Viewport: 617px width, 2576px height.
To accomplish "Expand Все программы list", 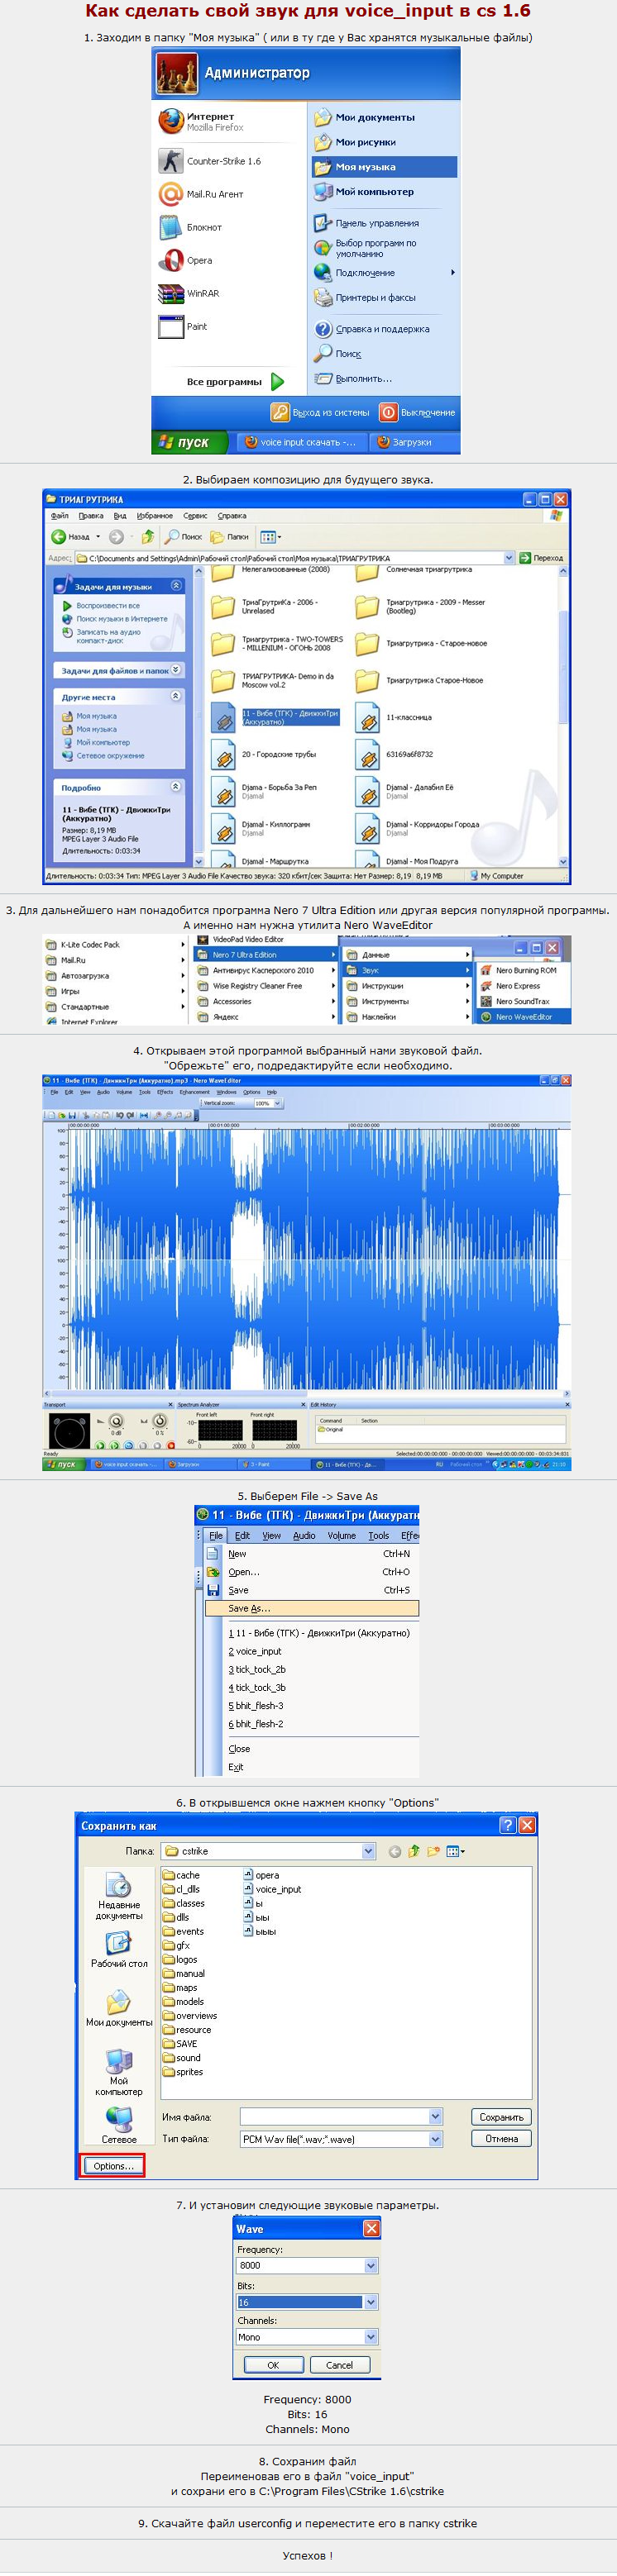I will (236, 381).
